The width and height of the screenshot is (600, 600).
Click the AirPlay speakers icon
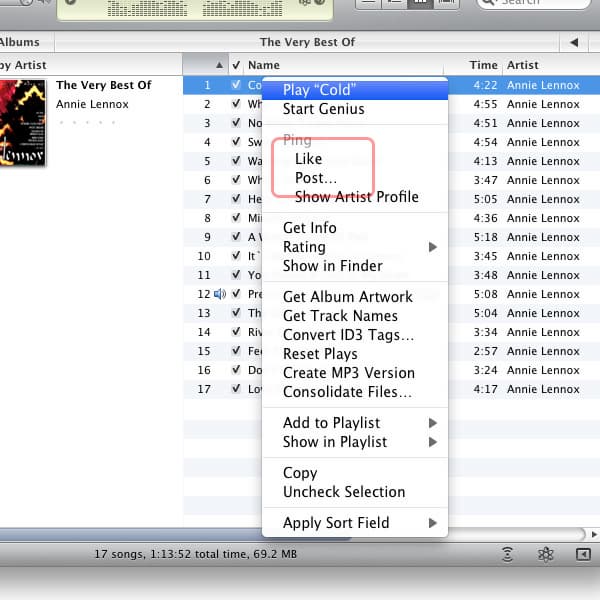click(507, 554)
